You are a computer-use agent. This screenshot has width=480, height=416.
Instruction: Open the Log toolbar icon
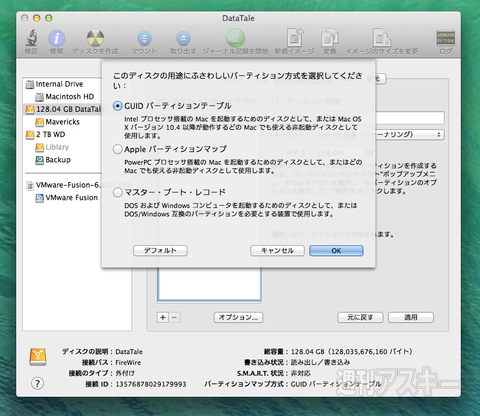coord(445,38)
